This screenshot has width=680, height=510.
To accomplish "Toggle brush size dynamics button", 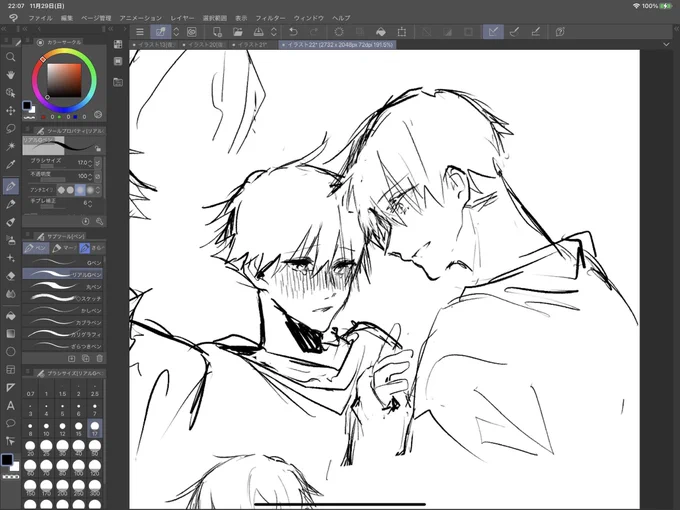I will tap(98, 163).
